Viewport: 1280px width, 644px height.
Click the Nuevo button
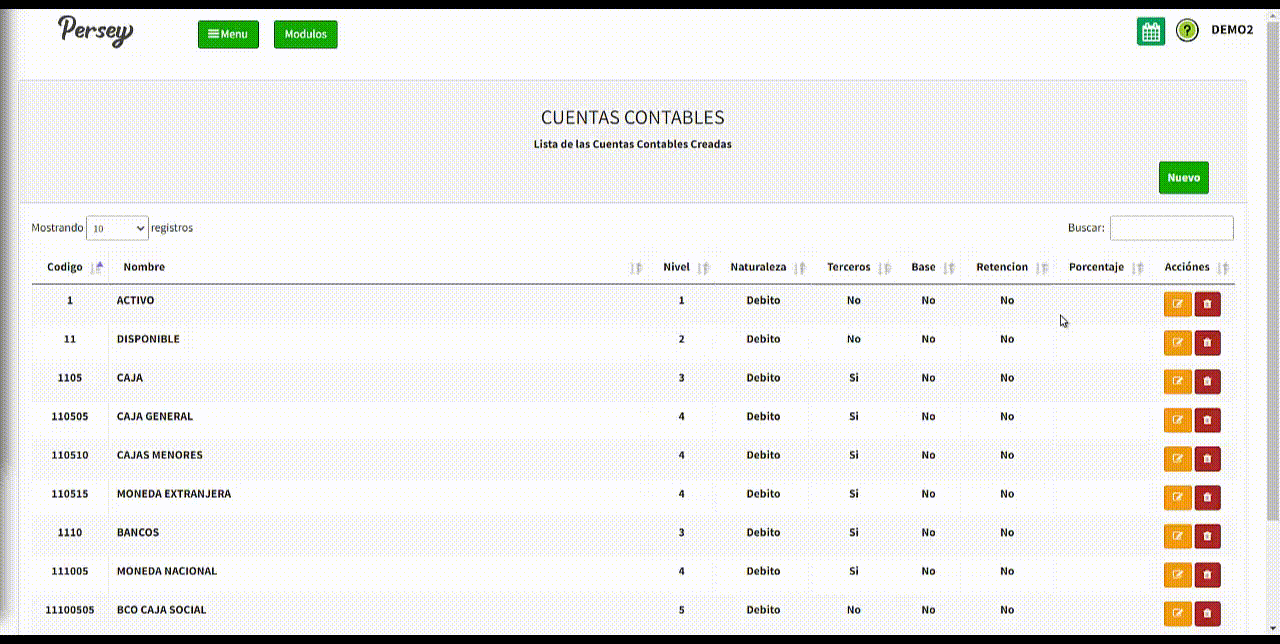(1183, 178)
